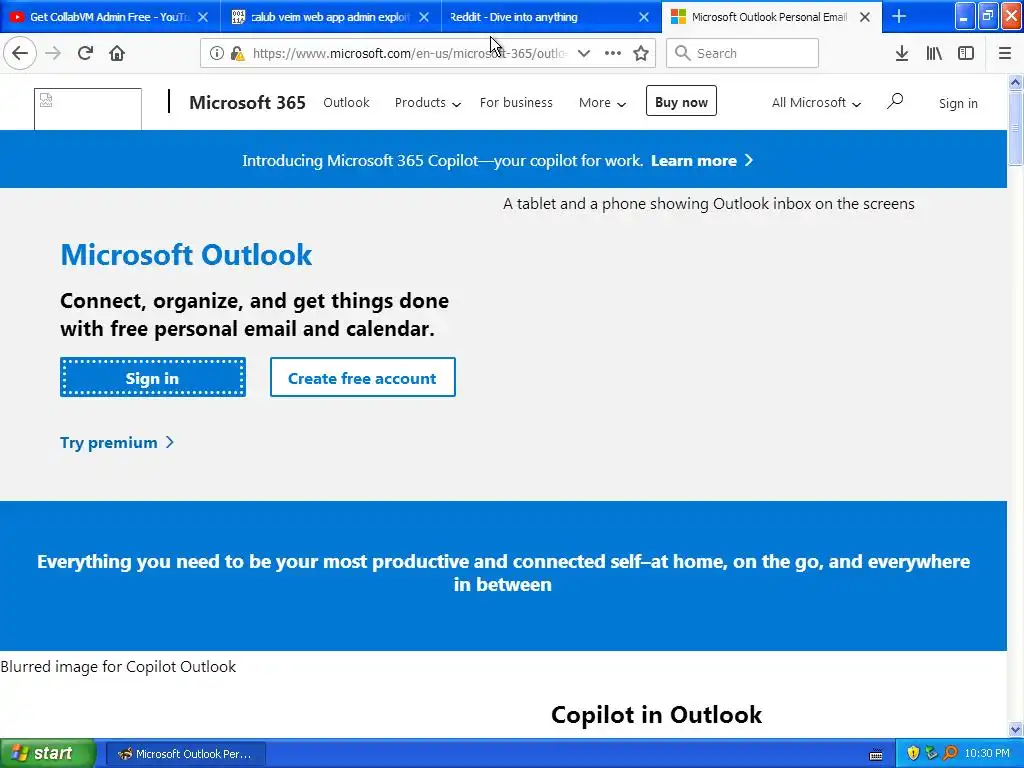This screenshot has width=1024, height=768.
Task: Expand the More dropdown menu
Action: coord(602,103)
